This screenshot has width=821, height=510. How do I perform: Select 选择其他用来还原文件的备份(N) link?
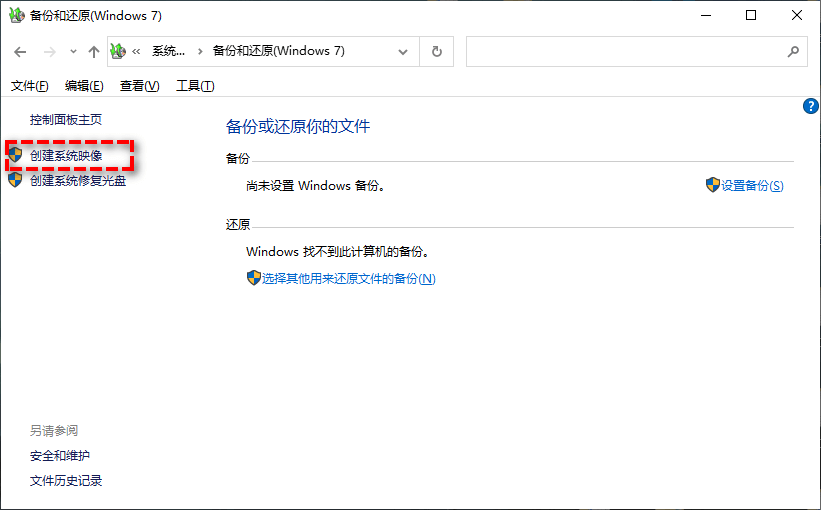pos(348,279)
